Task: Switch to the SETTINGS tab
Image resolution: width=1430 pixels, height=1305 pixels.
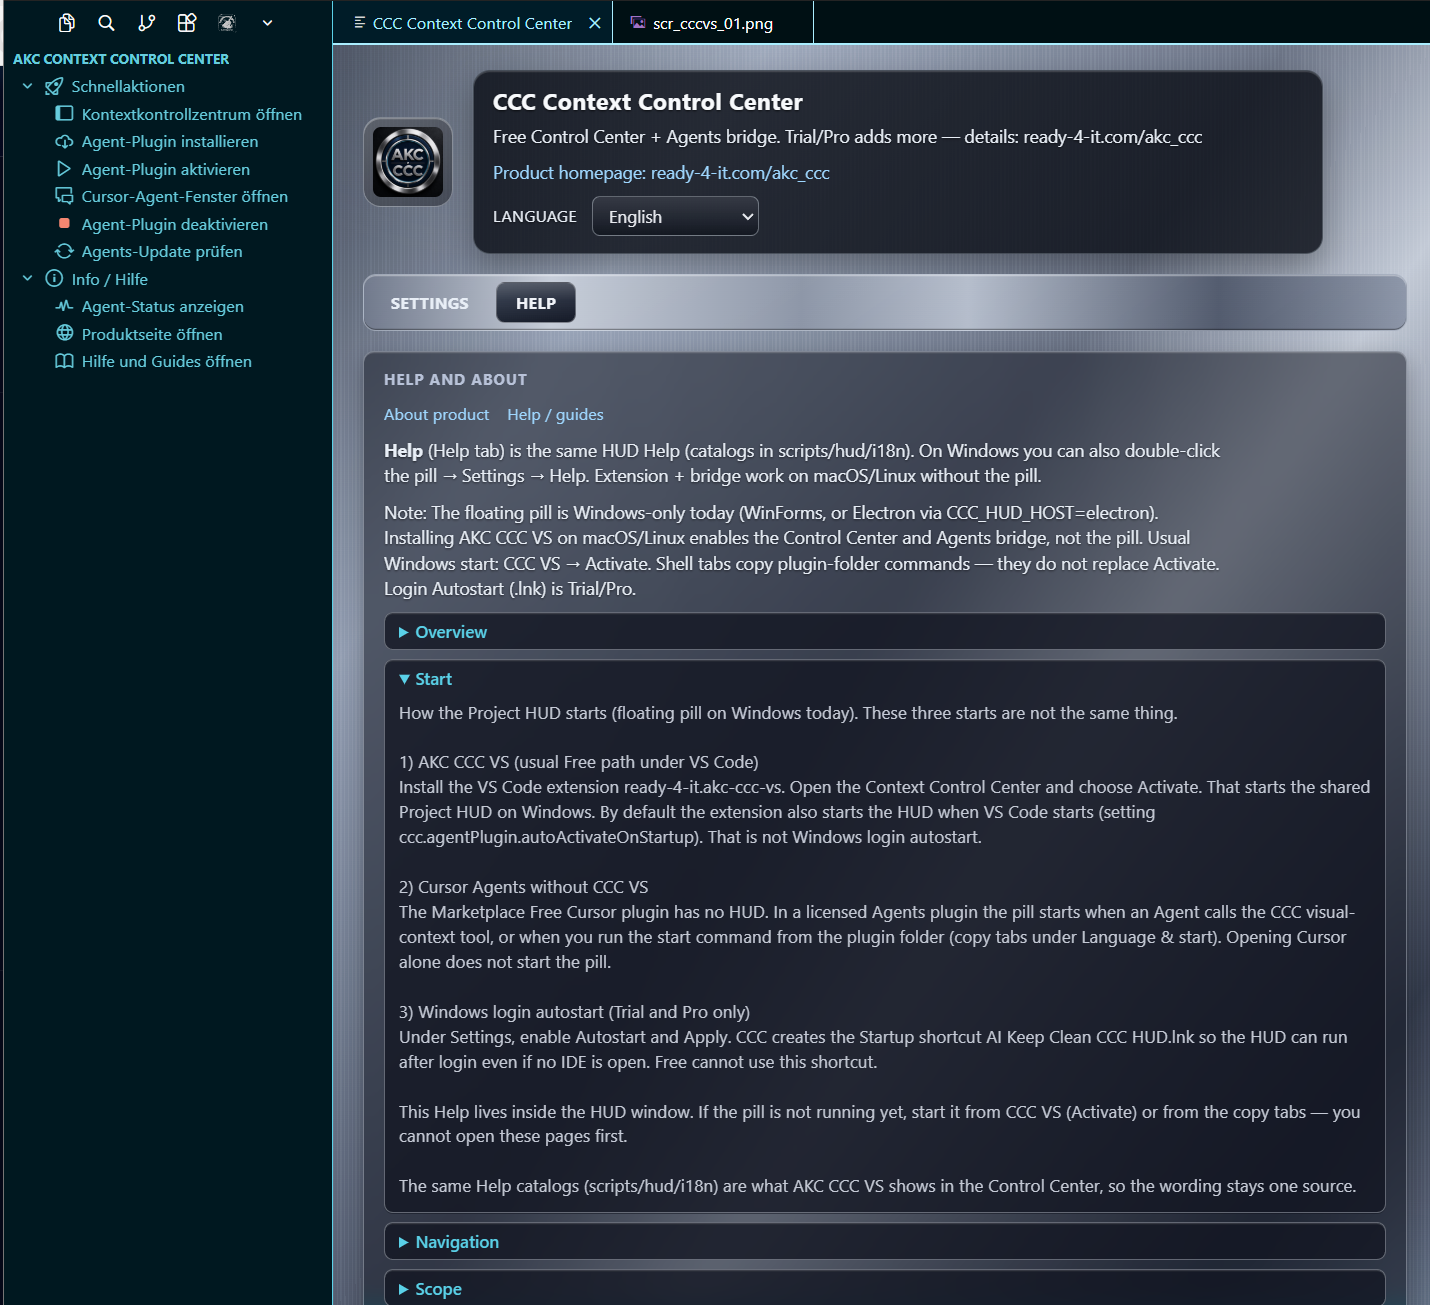Action: 429,303
